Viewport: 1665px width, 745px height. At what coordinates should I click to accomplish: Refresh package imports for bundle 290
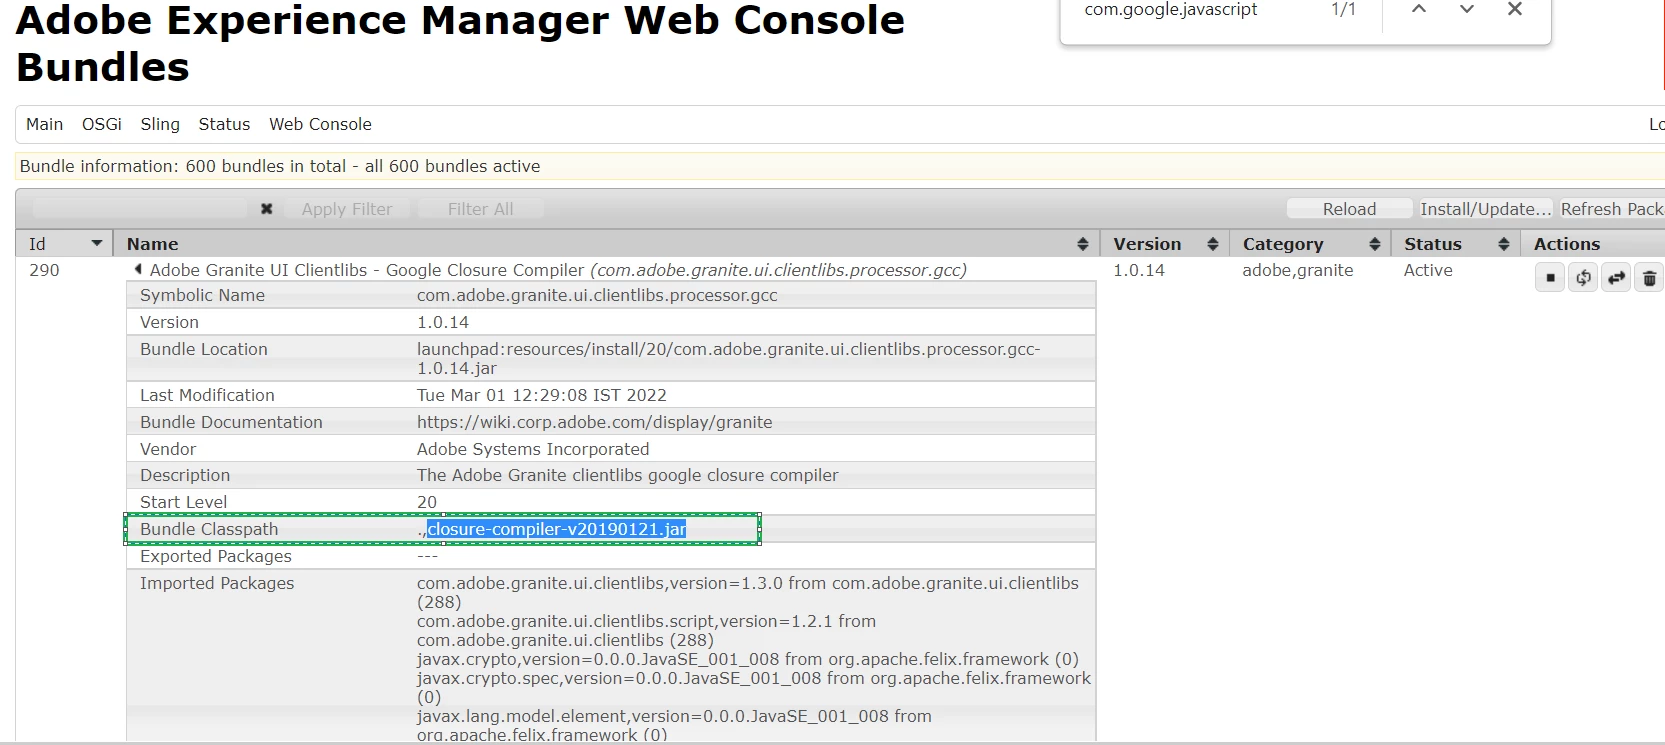point(1583,278)
